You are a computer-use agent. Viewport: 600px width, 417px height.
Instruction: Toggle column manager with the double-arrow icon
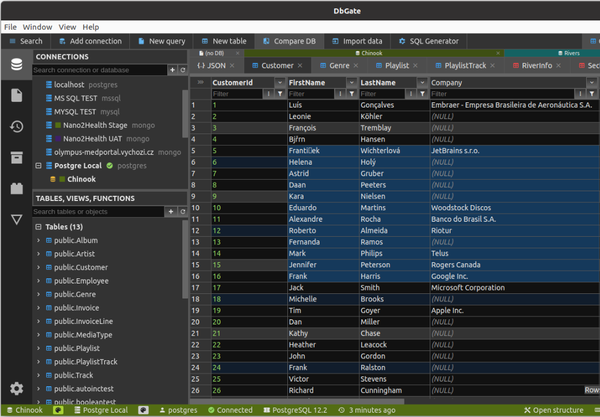click(x=201, y=82)
